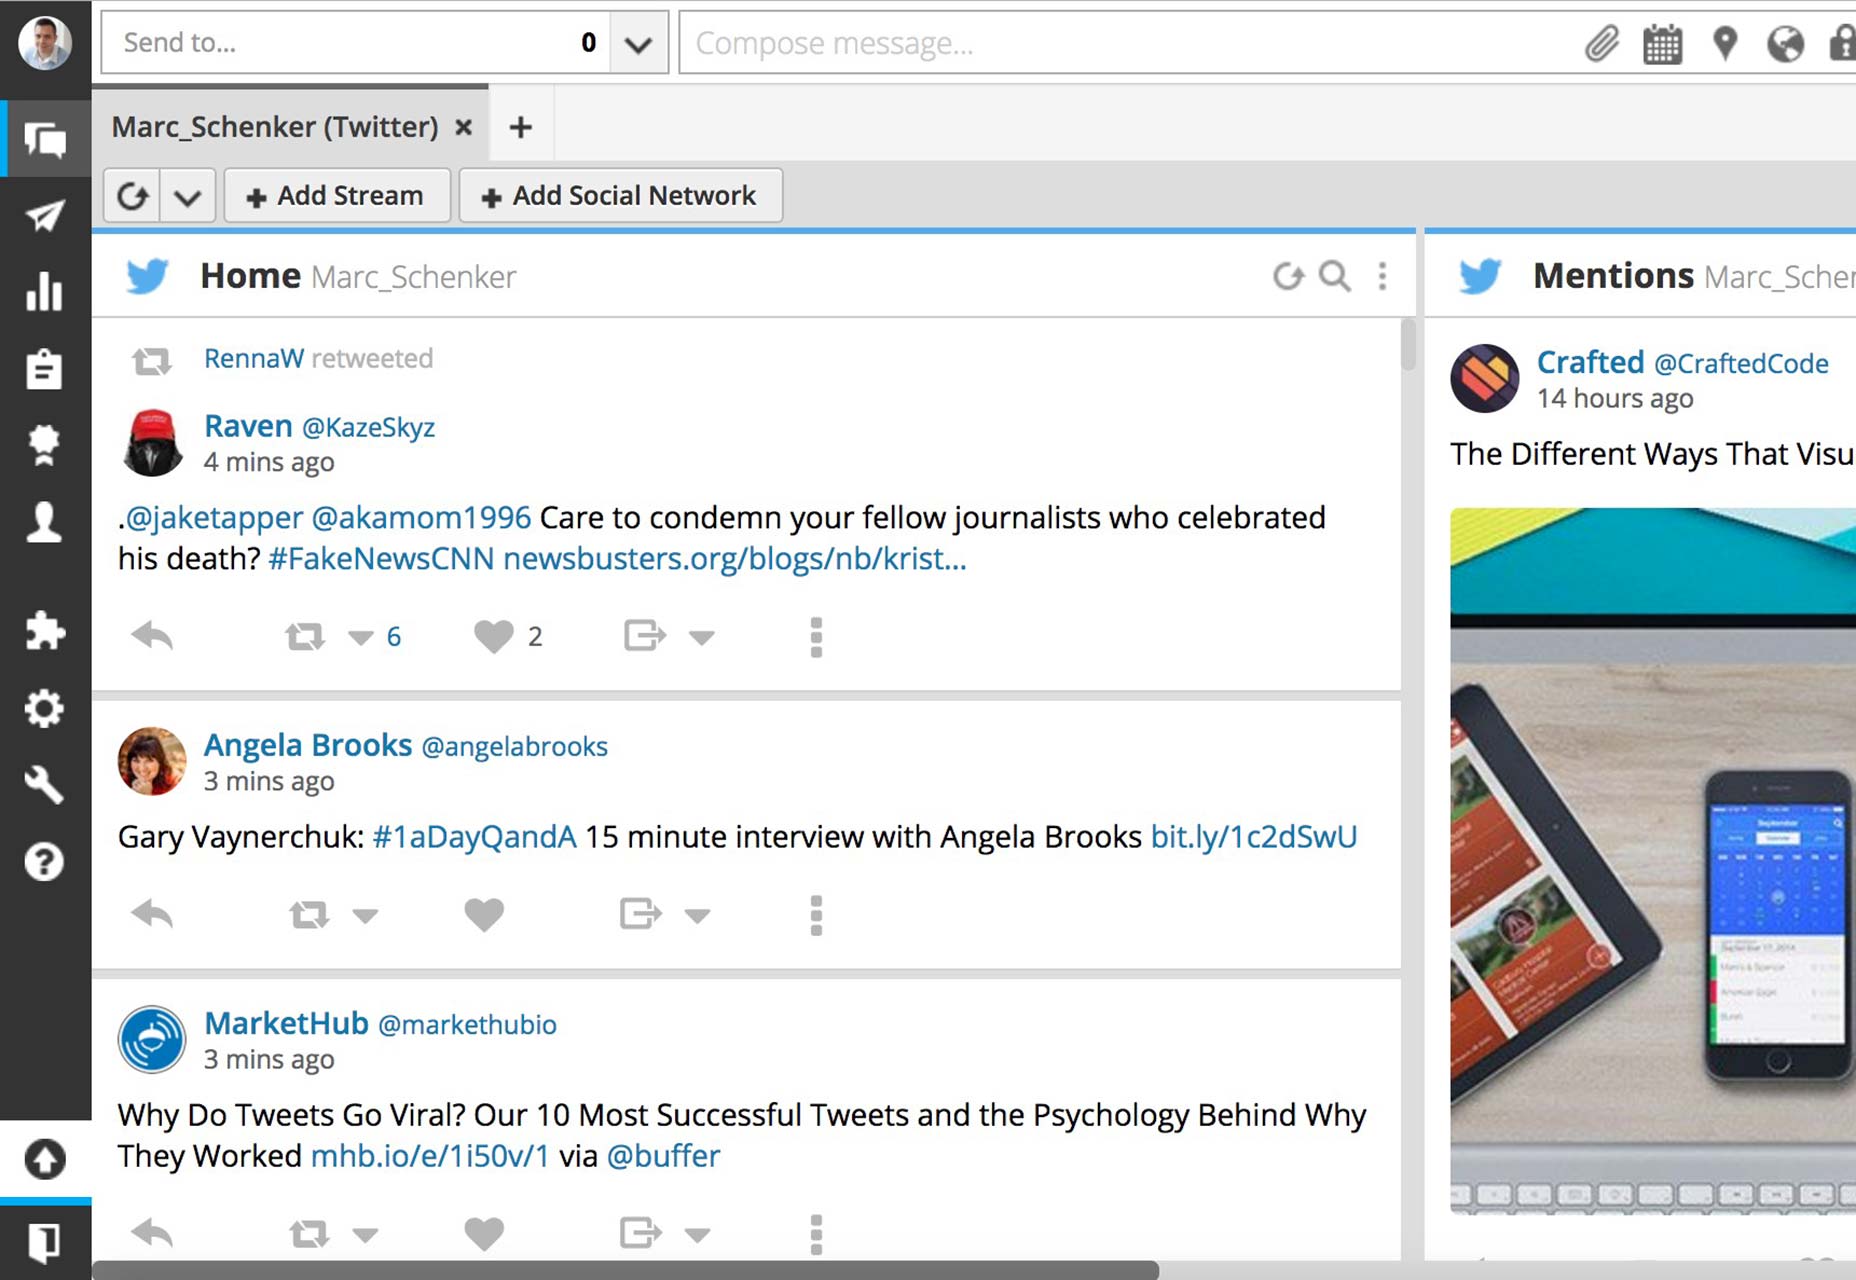The height and width of the screenshot is (1280, 1856).
Task: Click the user profile avatar
Action: click(x=45, y=43)
